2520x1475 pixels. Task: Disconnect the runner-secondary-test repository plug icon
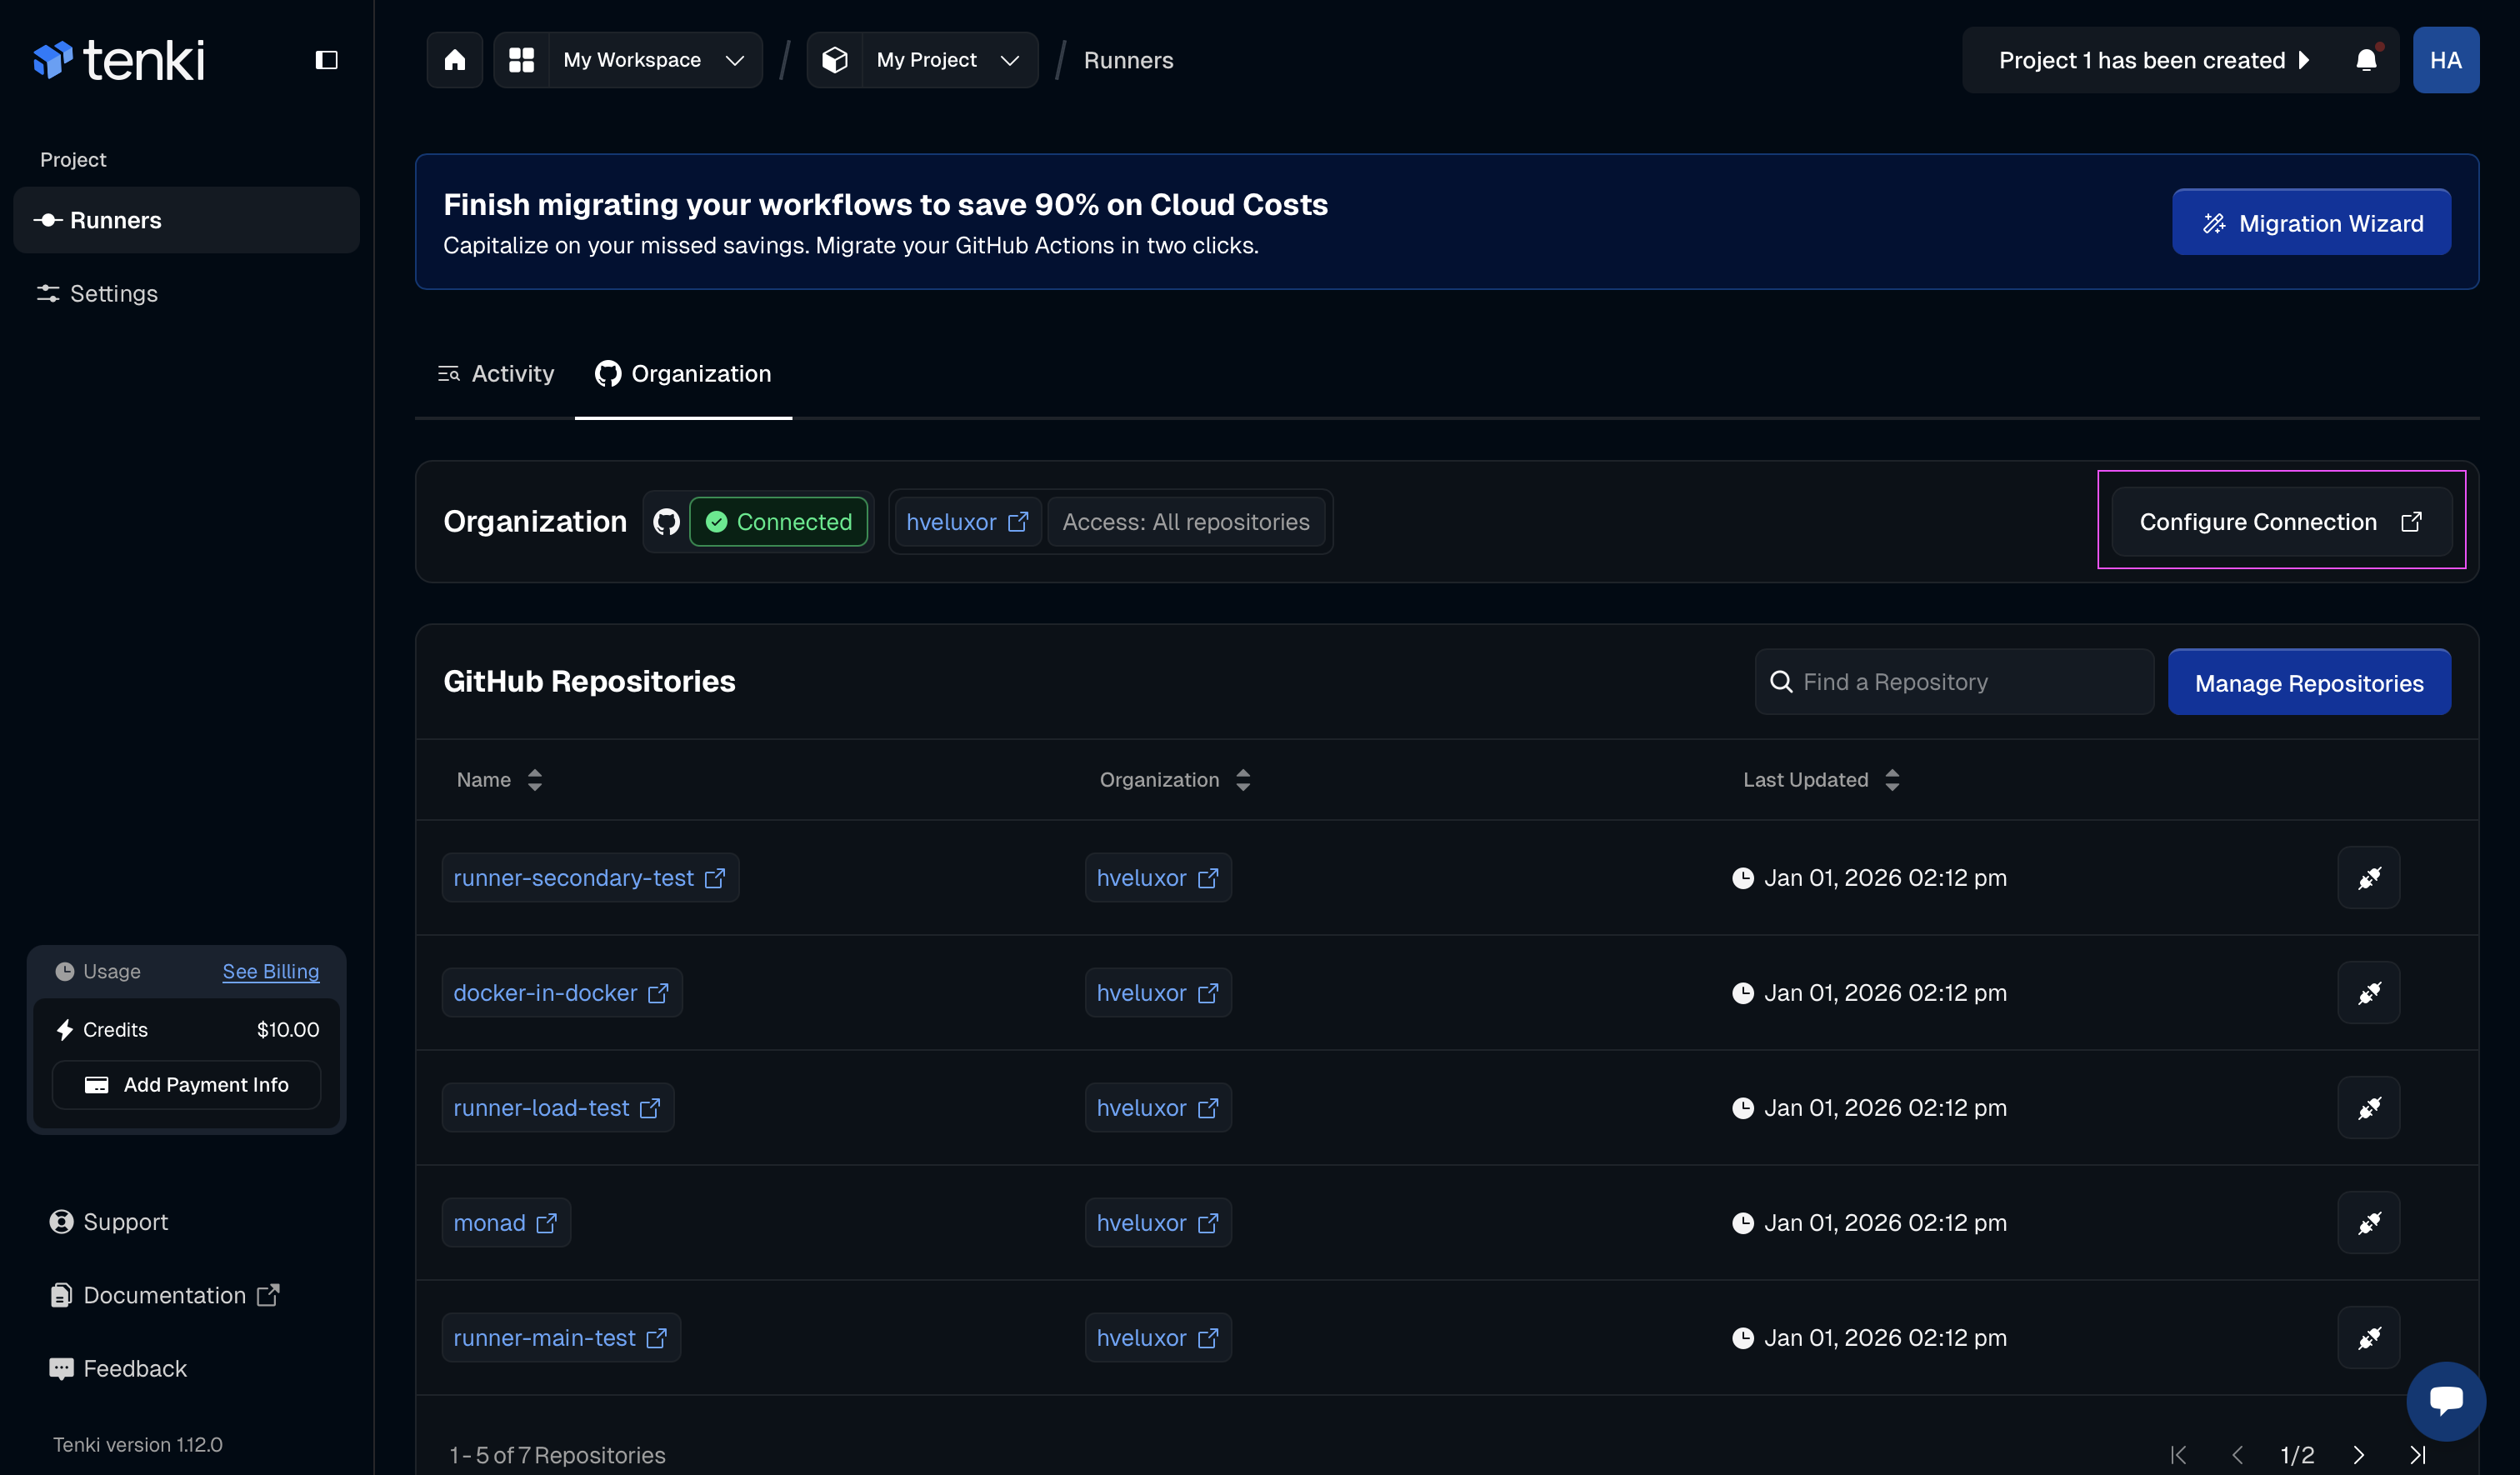pyautogui.click(x=2368, y=878)
